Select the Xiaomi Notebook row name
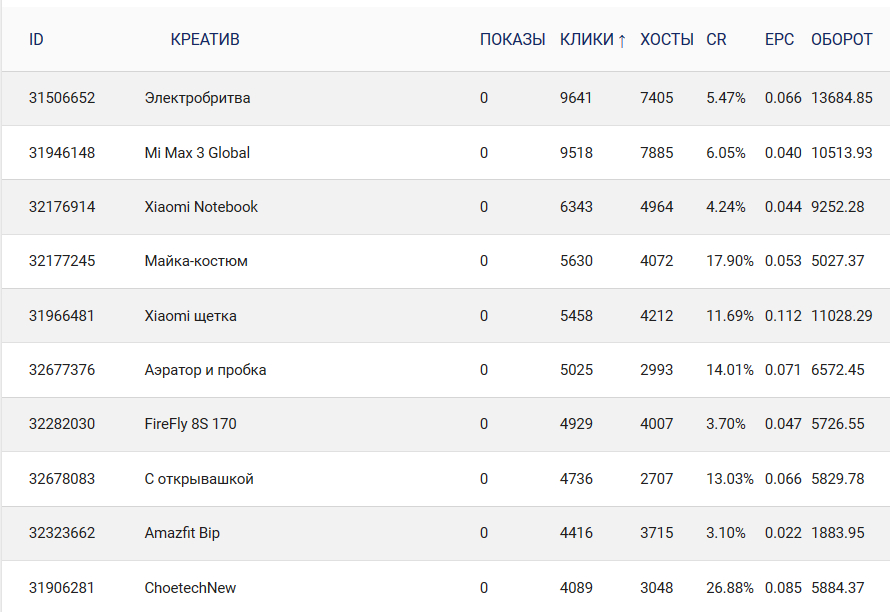The width and height of the screenshot is (890, 612). (x=201, y=207)
